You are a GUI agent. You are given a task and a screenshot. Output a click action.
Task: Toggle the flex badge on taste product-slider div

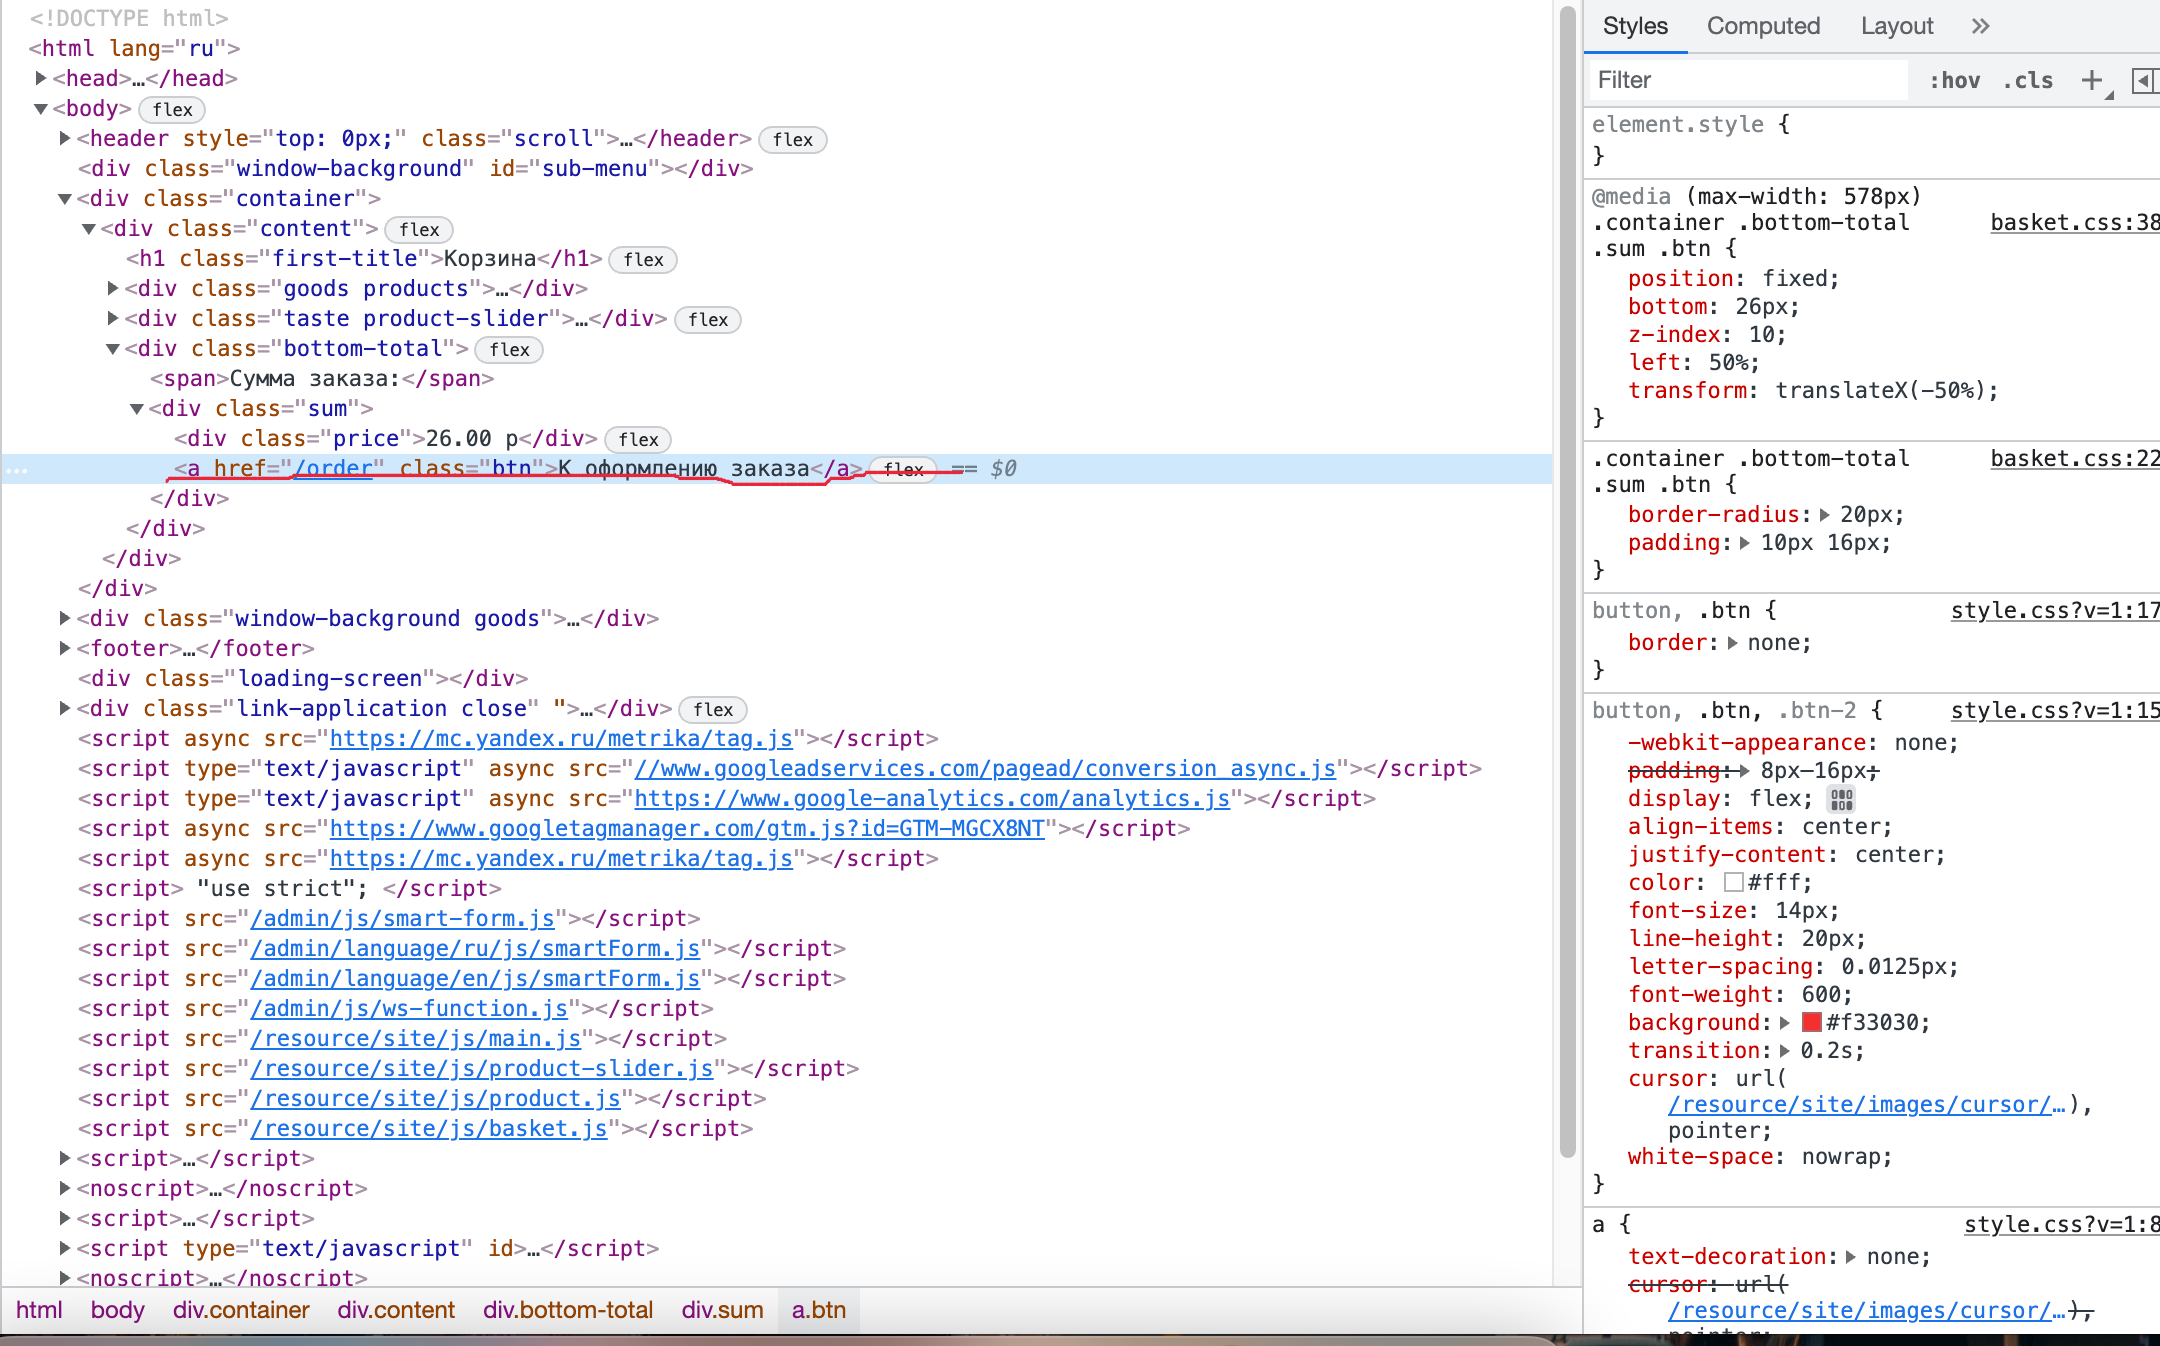pos(708,319)
